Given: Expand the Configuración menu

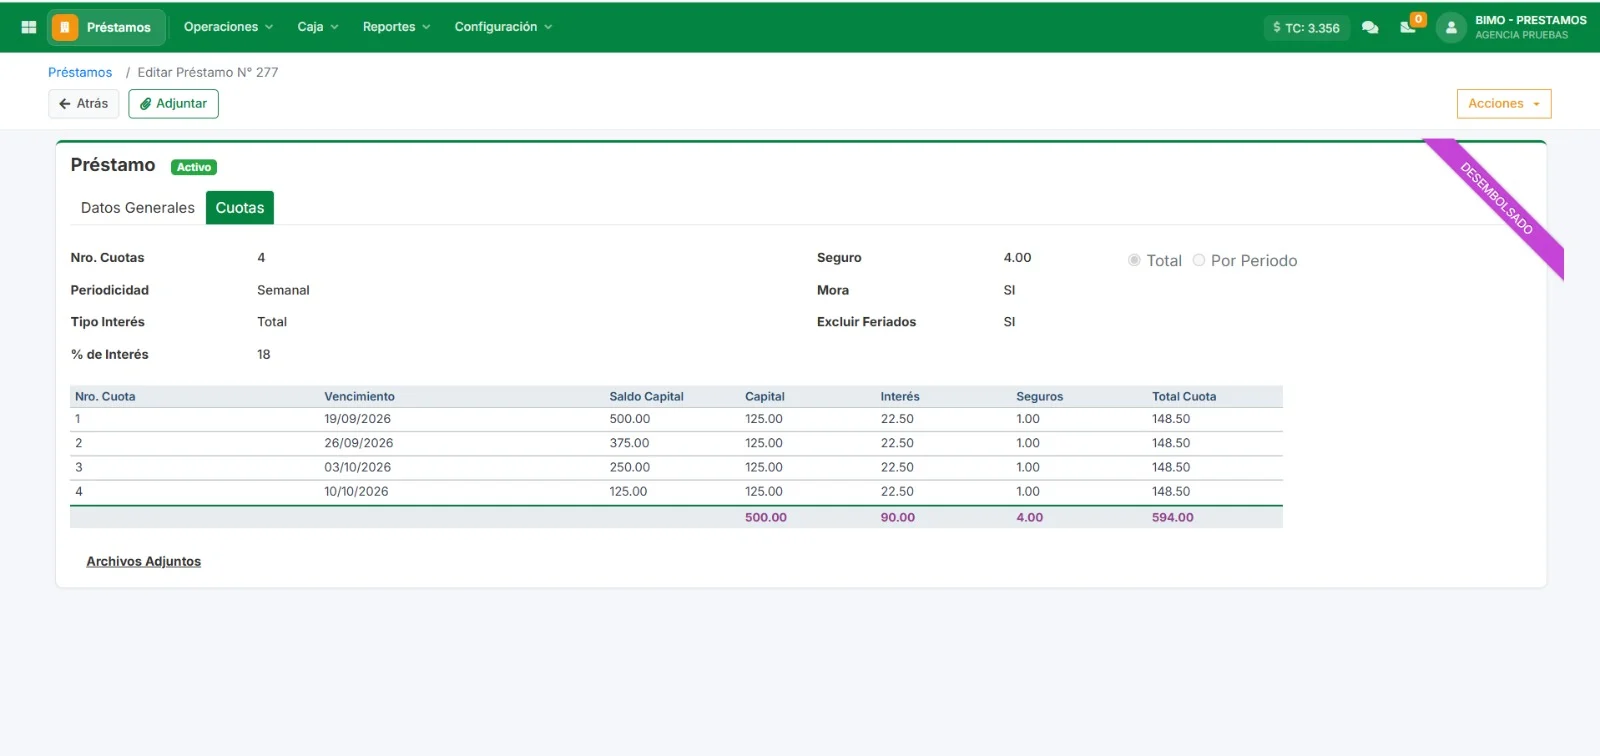Looking at the screenshot, I should click(x=503, y=27).
